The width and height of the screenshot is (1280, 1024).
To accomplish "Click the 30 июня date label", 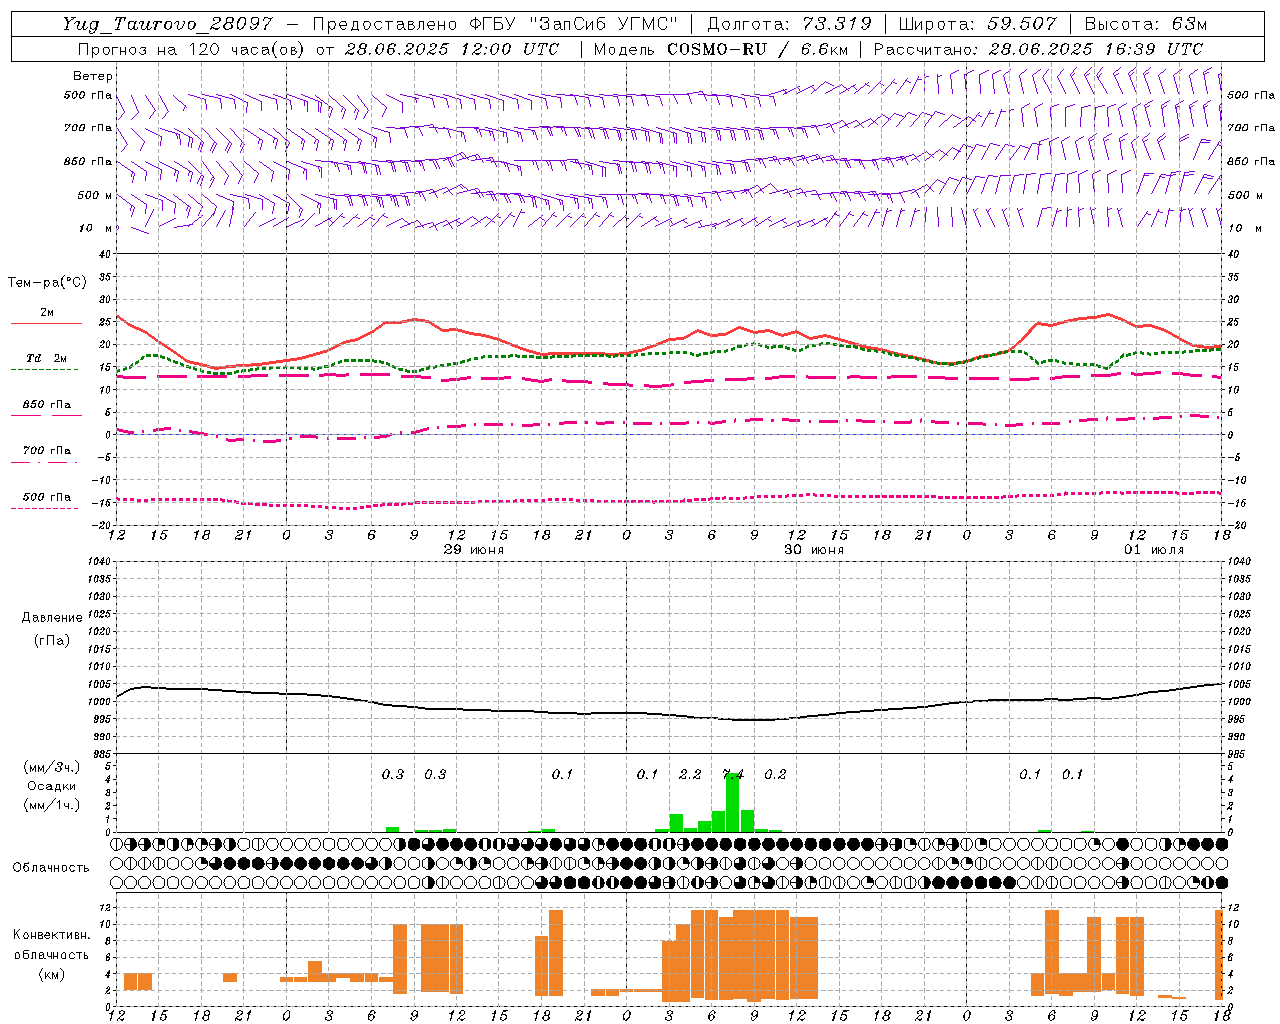I will point(813,550).
